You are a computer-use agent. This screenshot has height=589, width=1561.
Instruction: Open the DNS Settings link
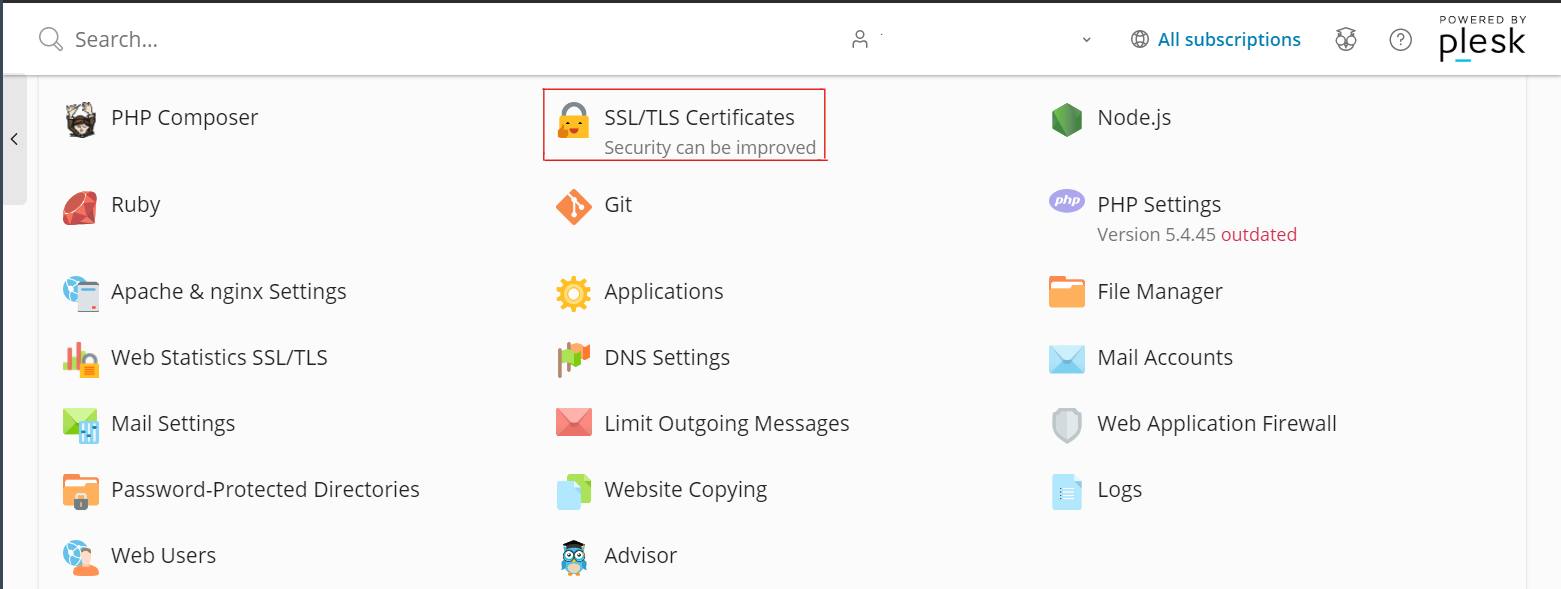[x=667, y=358]
